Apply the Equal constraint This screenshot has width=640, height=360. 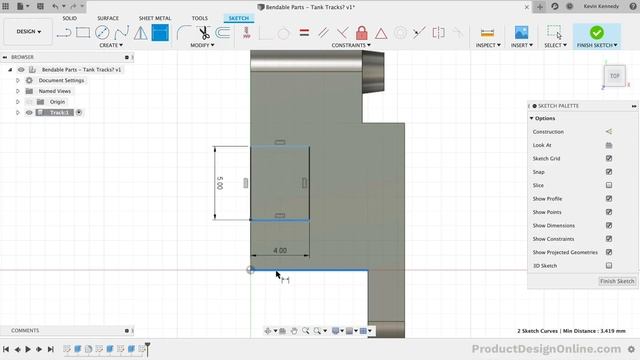pyautogui.click(x=304, y=33)
